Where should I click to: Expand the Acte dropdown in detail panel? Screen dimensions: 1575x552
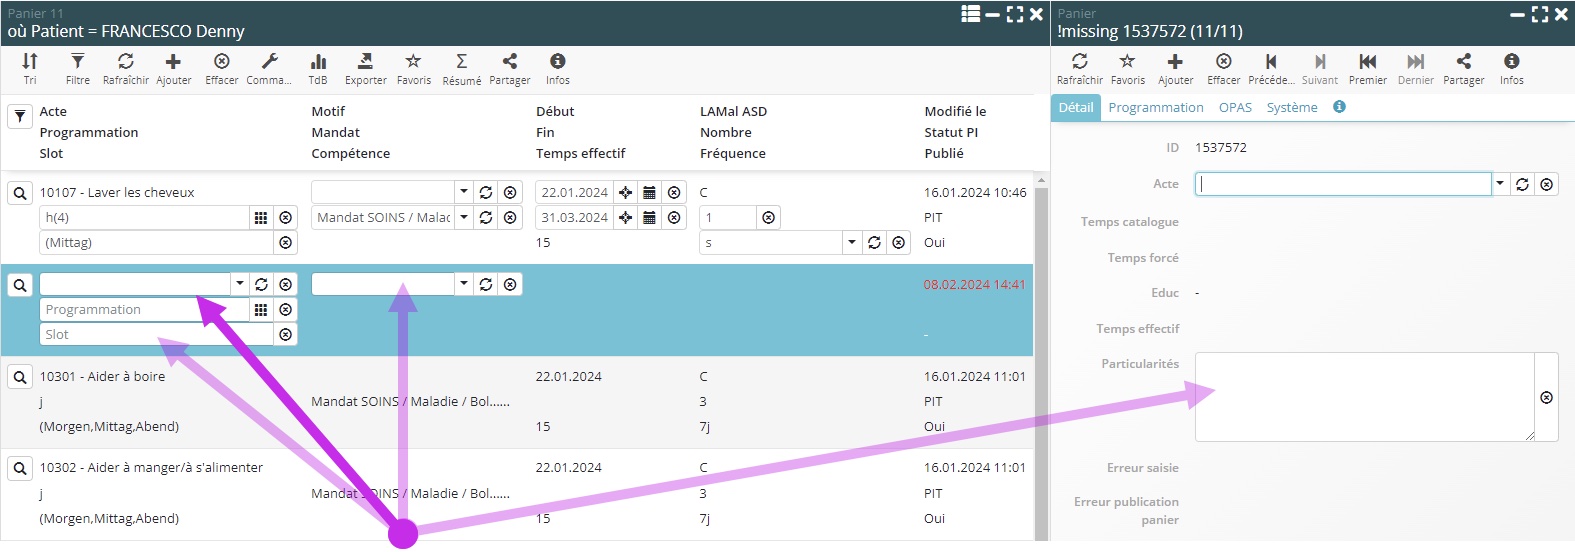1499,184
